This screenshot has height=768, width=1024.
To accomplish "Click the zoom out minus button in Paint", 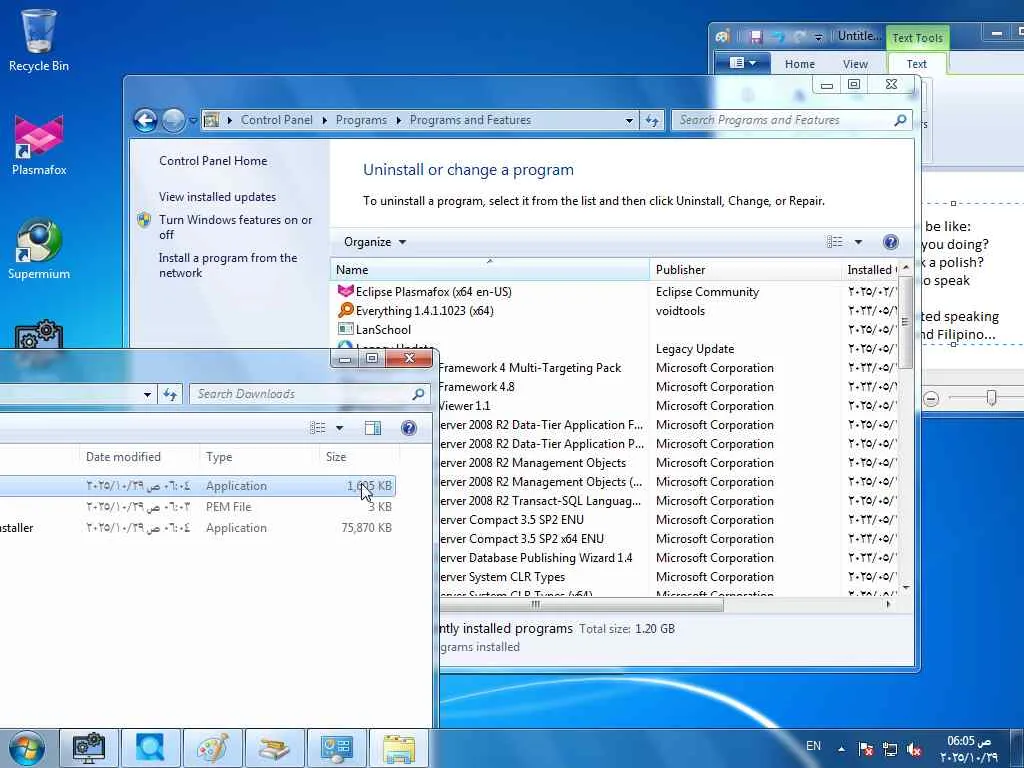I will pos(931,398).
